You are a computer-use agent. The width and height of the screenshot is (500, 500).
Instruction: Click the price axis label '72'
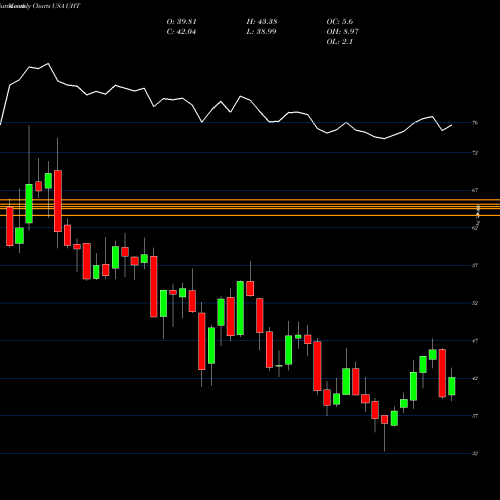pyautogui.click(x=475, y=153)
